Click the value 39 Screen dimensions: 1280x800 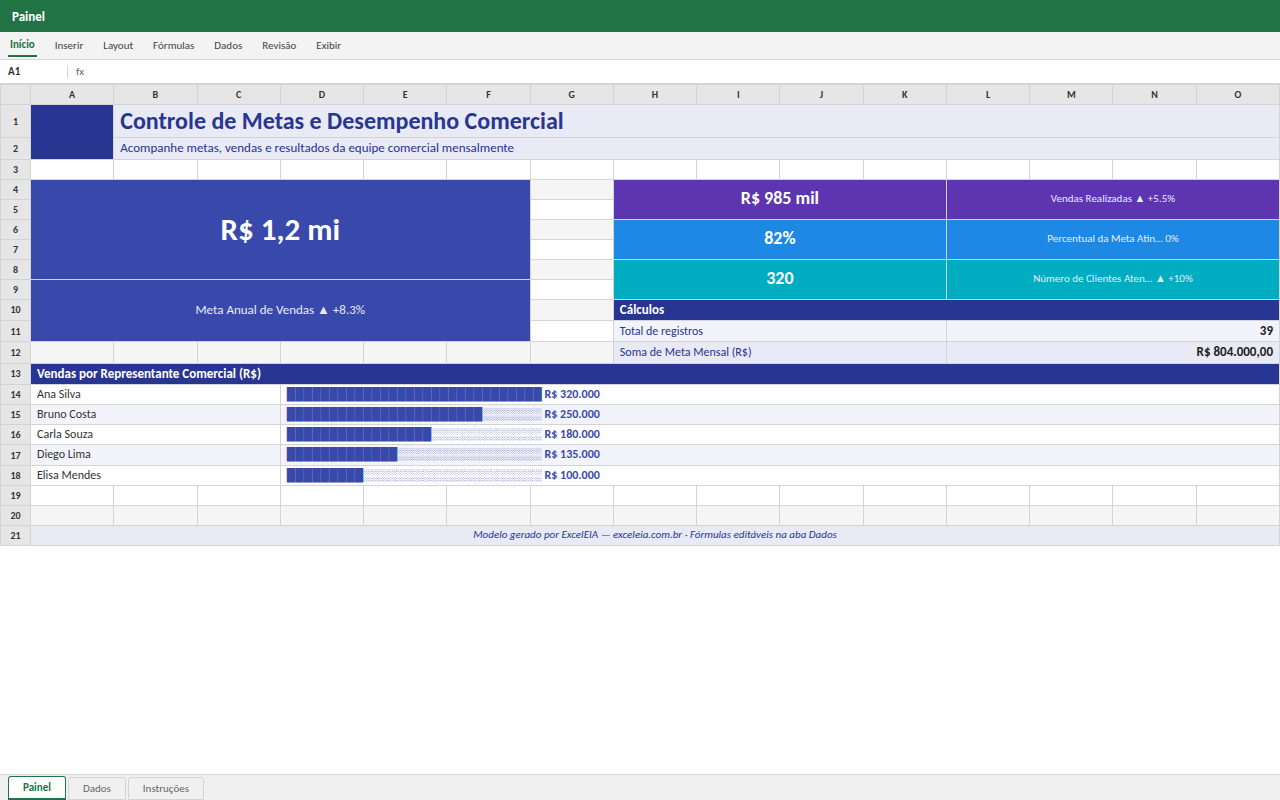[1113, 331]
